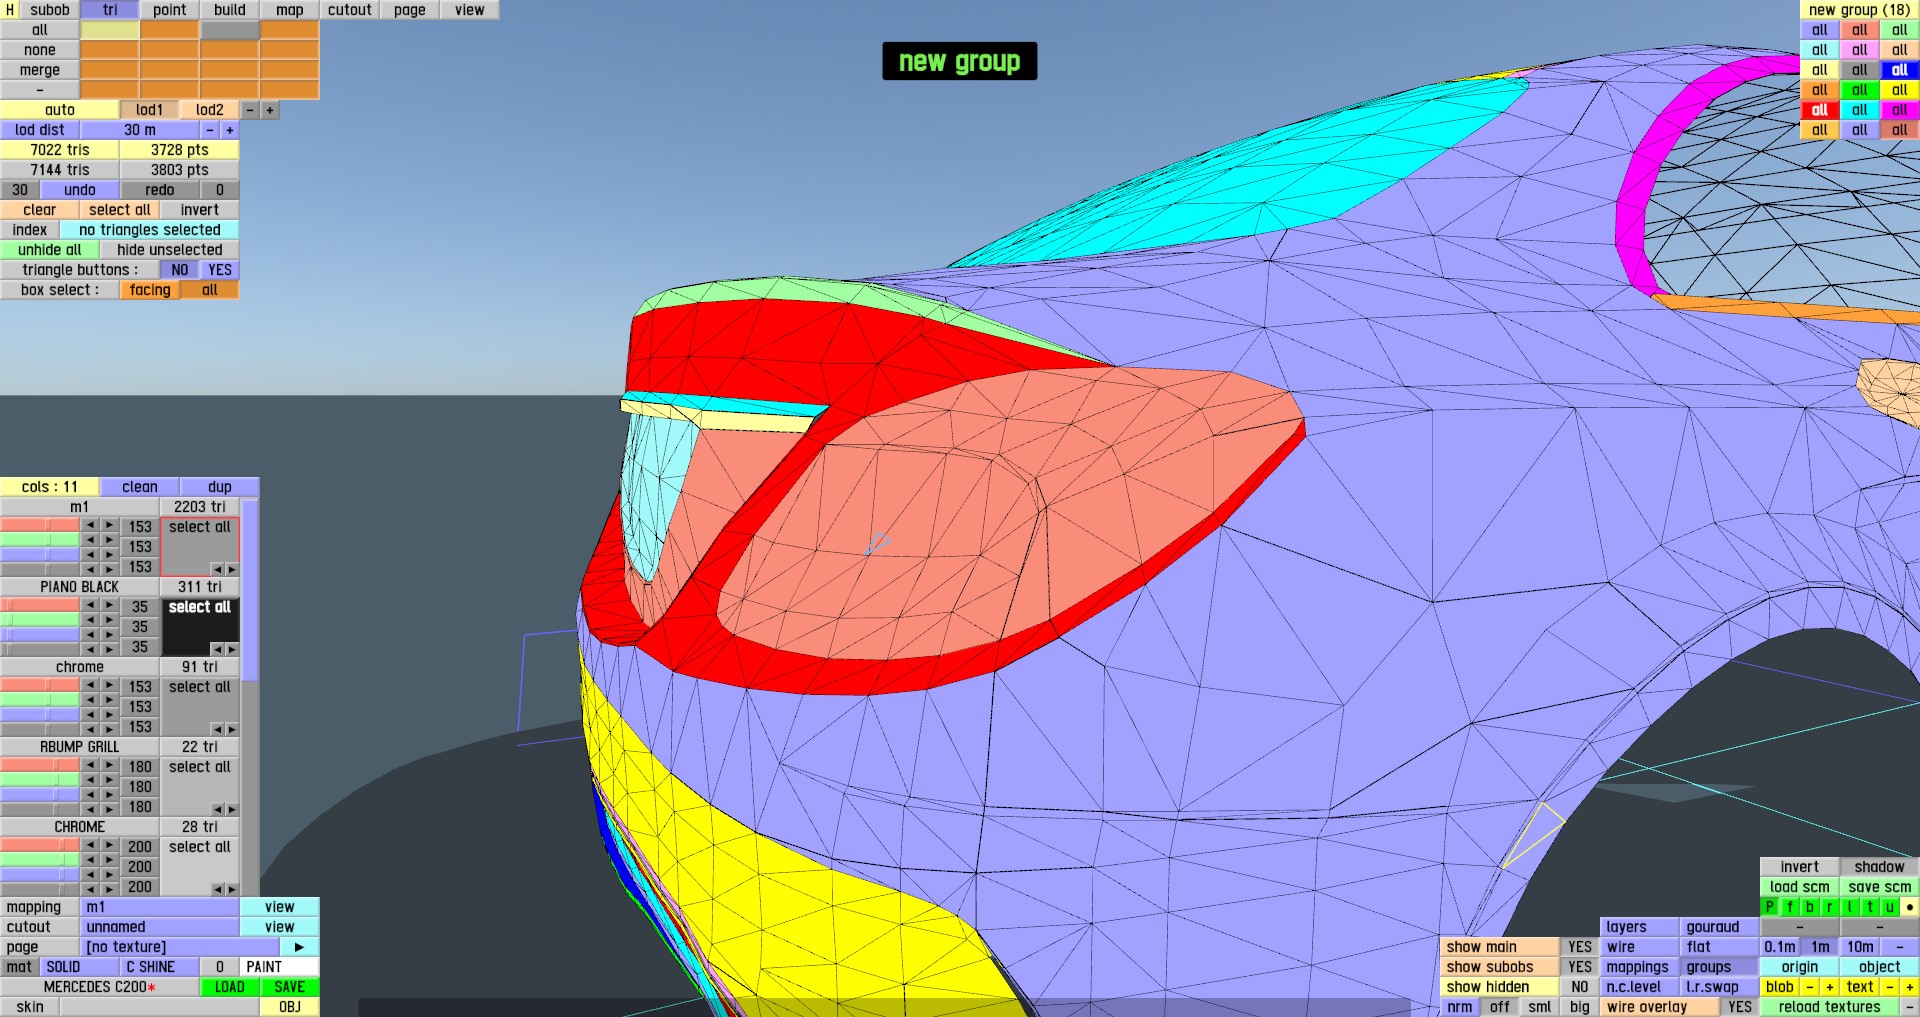
Task: Select the green r view button
Action: click(x=1830, y=907)
